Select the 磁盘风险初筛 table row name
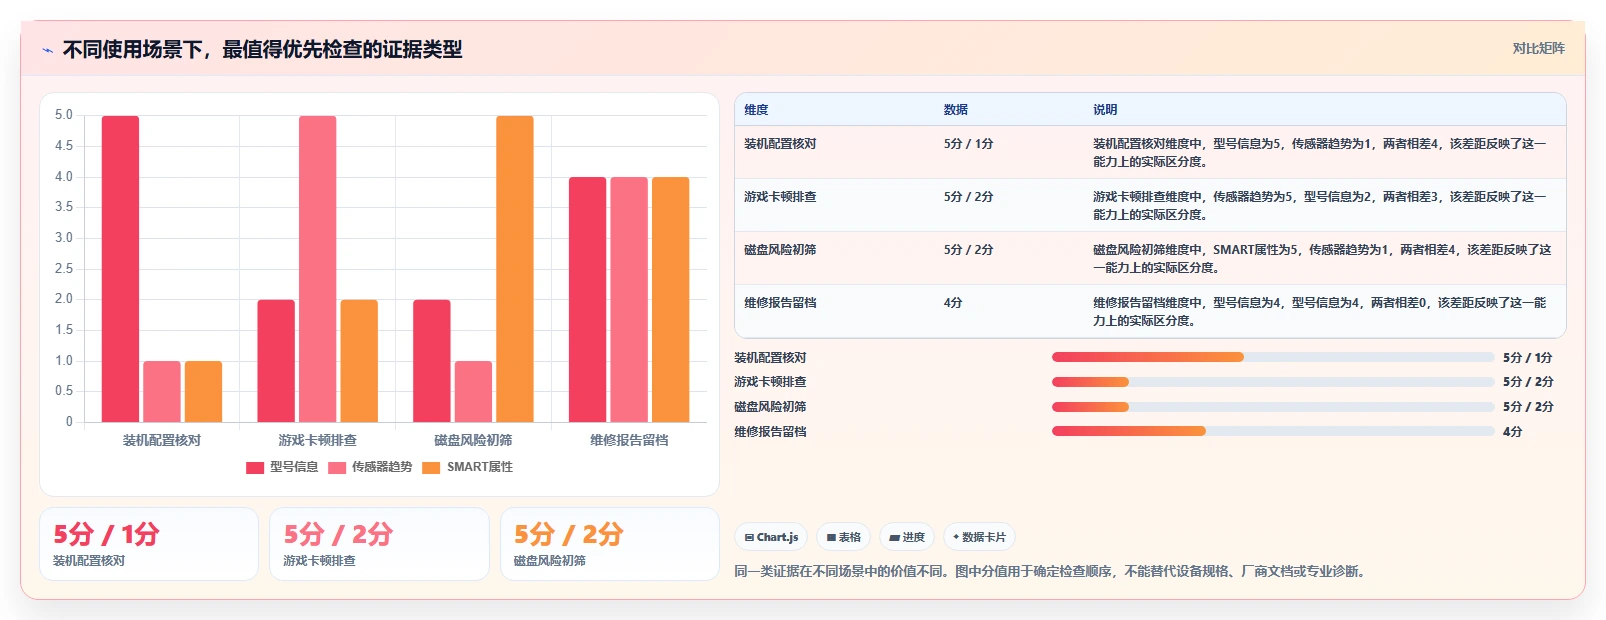 [780, 250]
